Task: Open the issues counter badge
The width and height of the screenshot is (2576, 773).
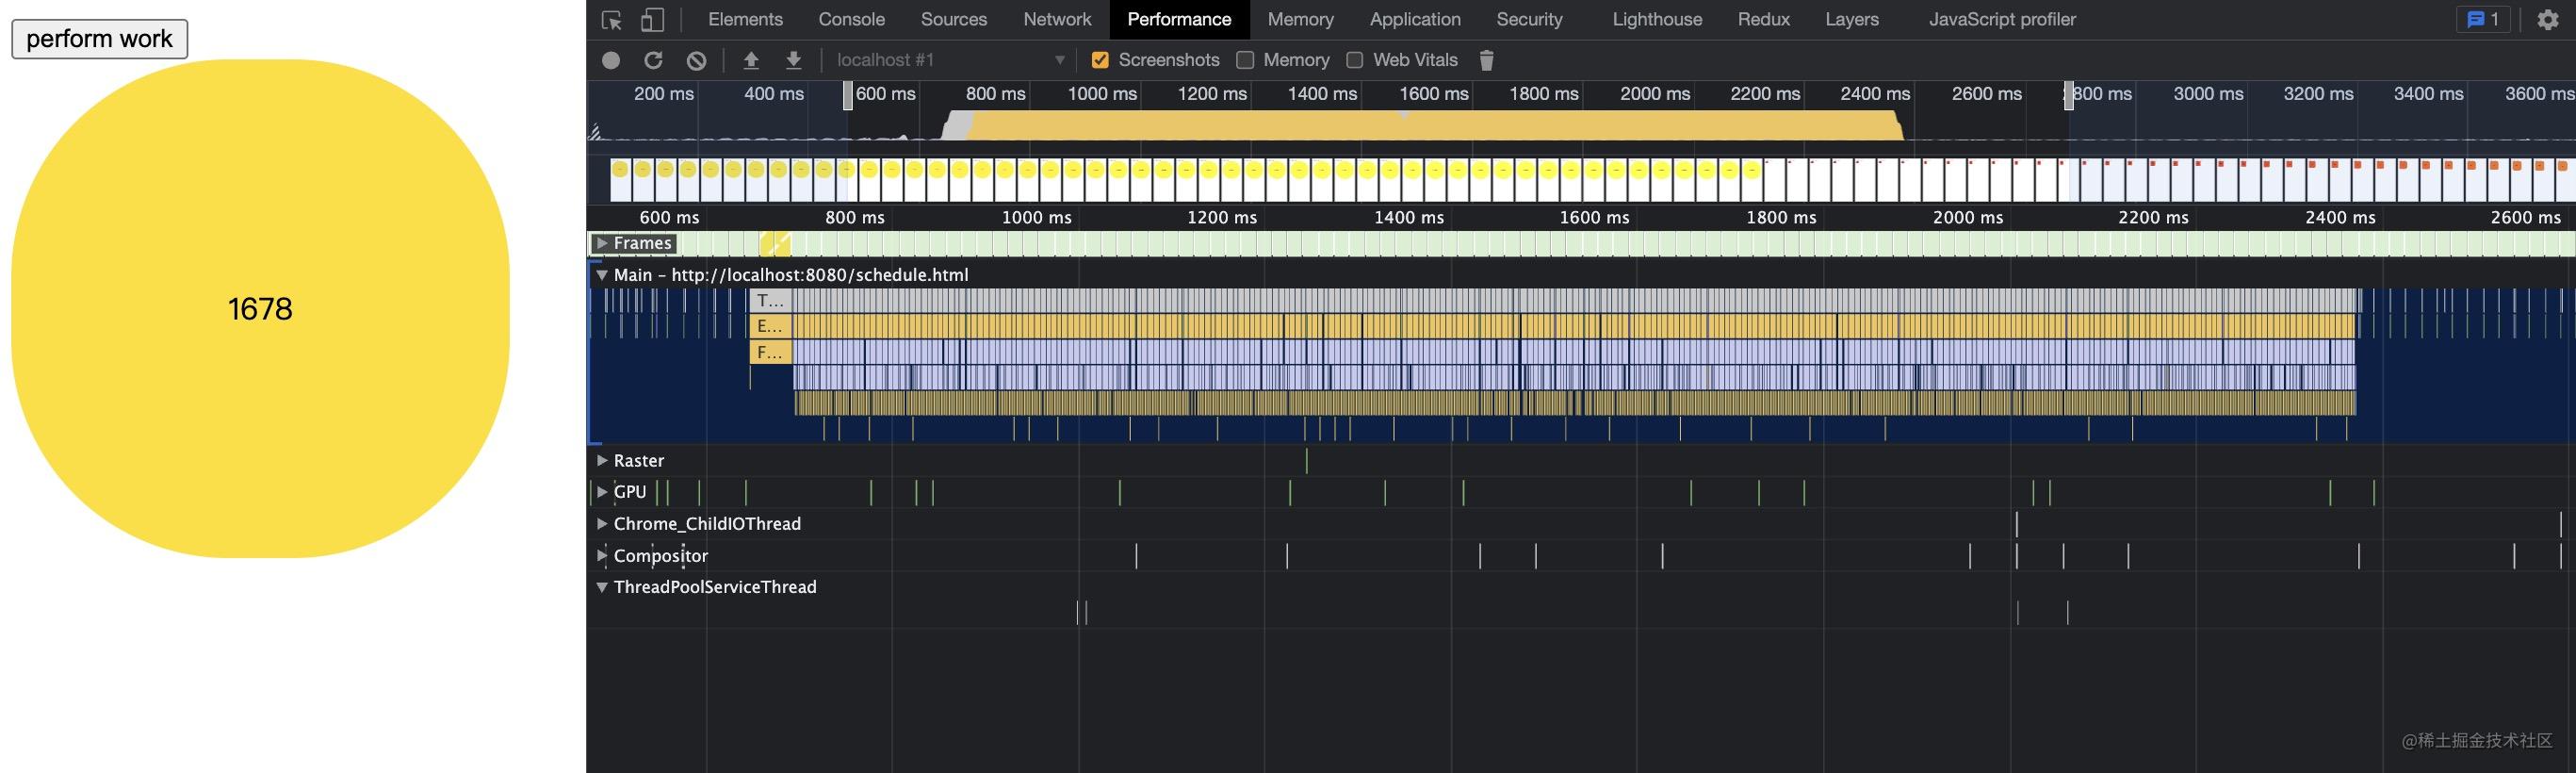Action: 2483,19
